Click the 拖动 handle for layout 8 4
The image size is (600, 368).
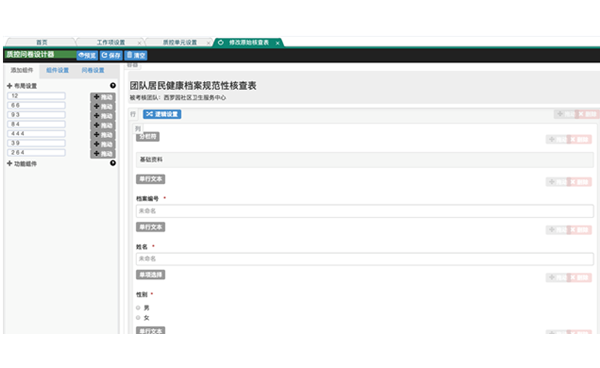tap(103, 125)
